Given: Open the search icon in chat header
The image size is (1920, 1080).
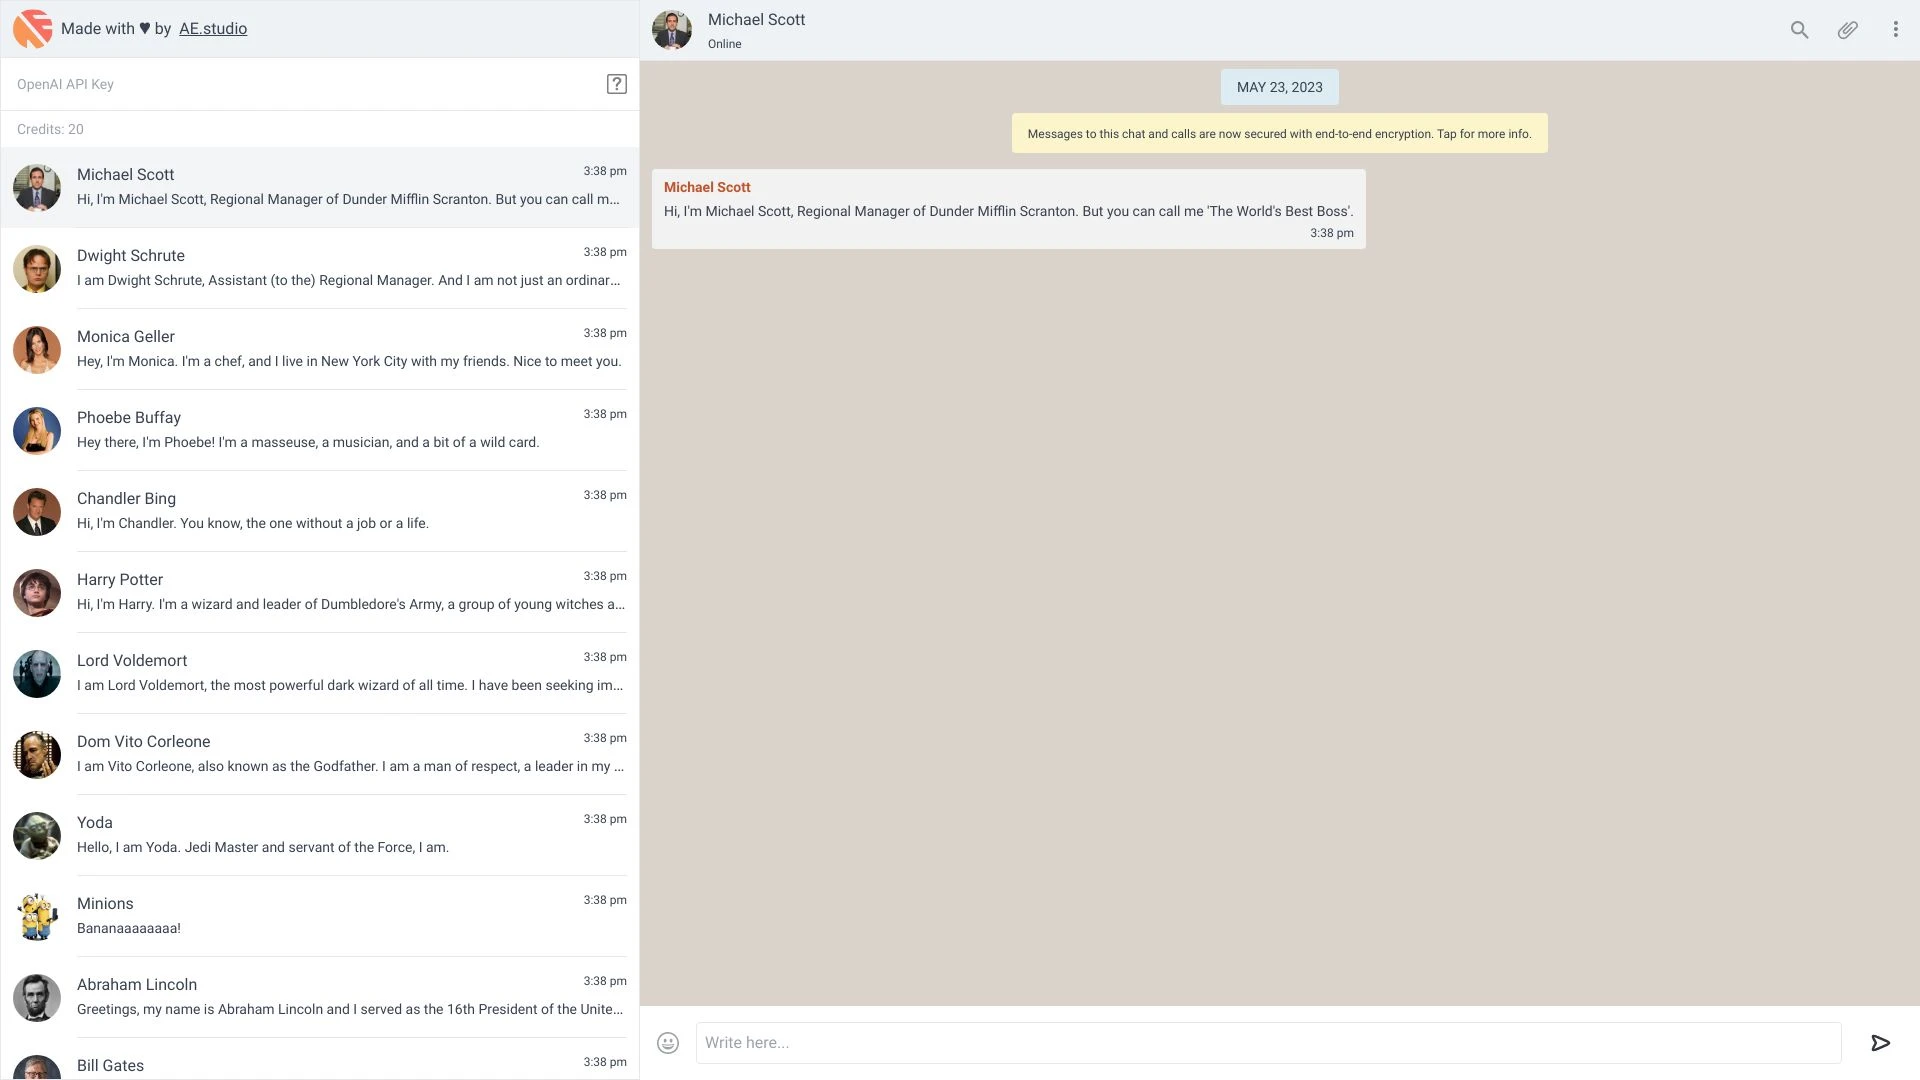Looking at the screenshot, I should tap(1798, 30).
